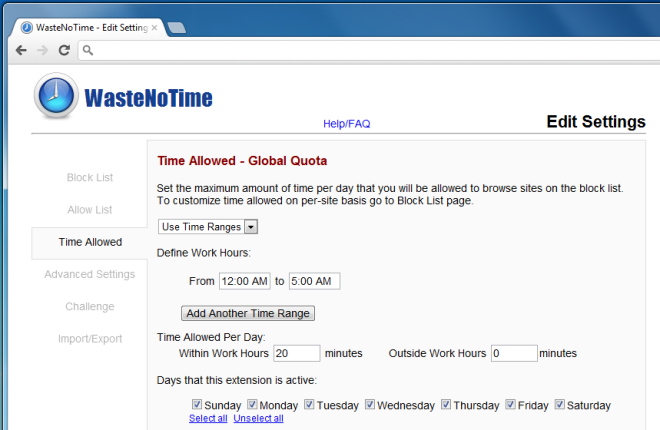This screenshot has width=660, height=430.
Task: Open the Allow List section
Action: [x=90, y=210]
